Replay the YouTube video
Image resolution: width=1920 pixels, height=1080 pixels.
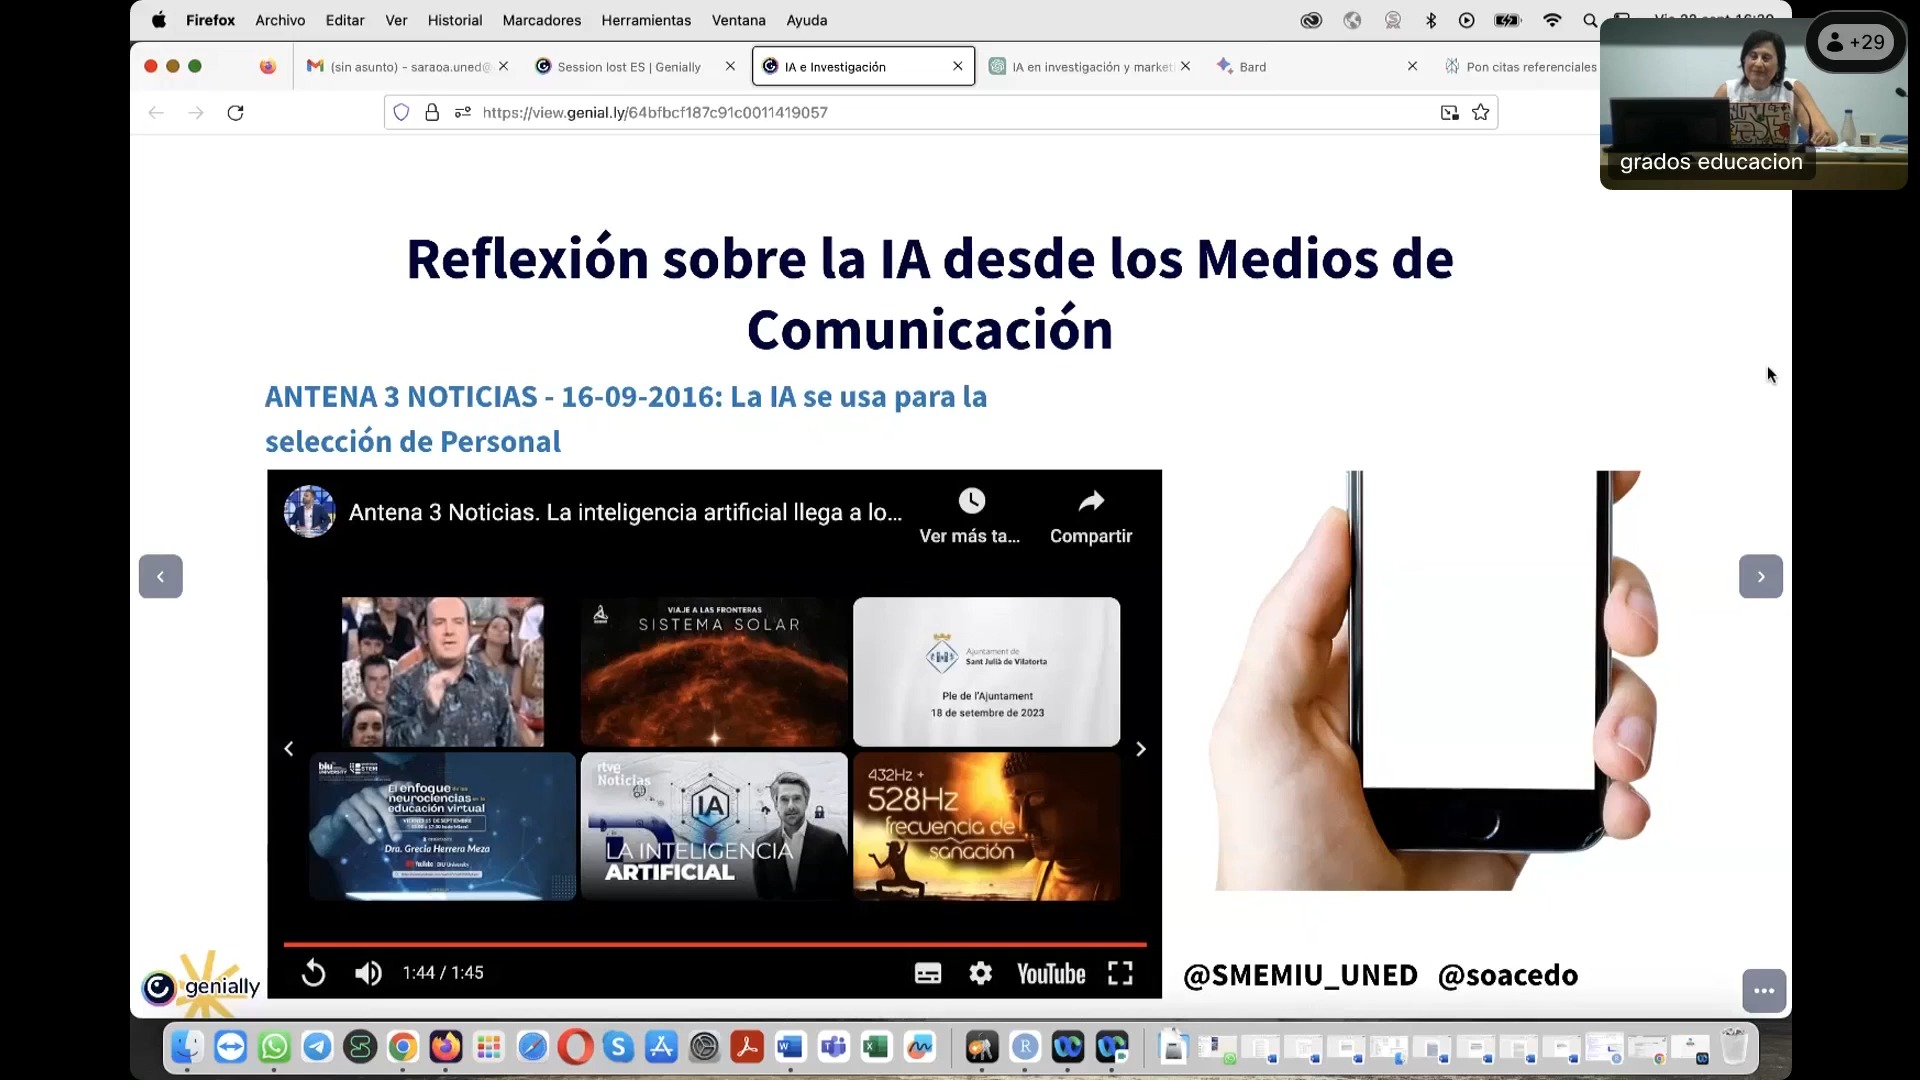313,973
